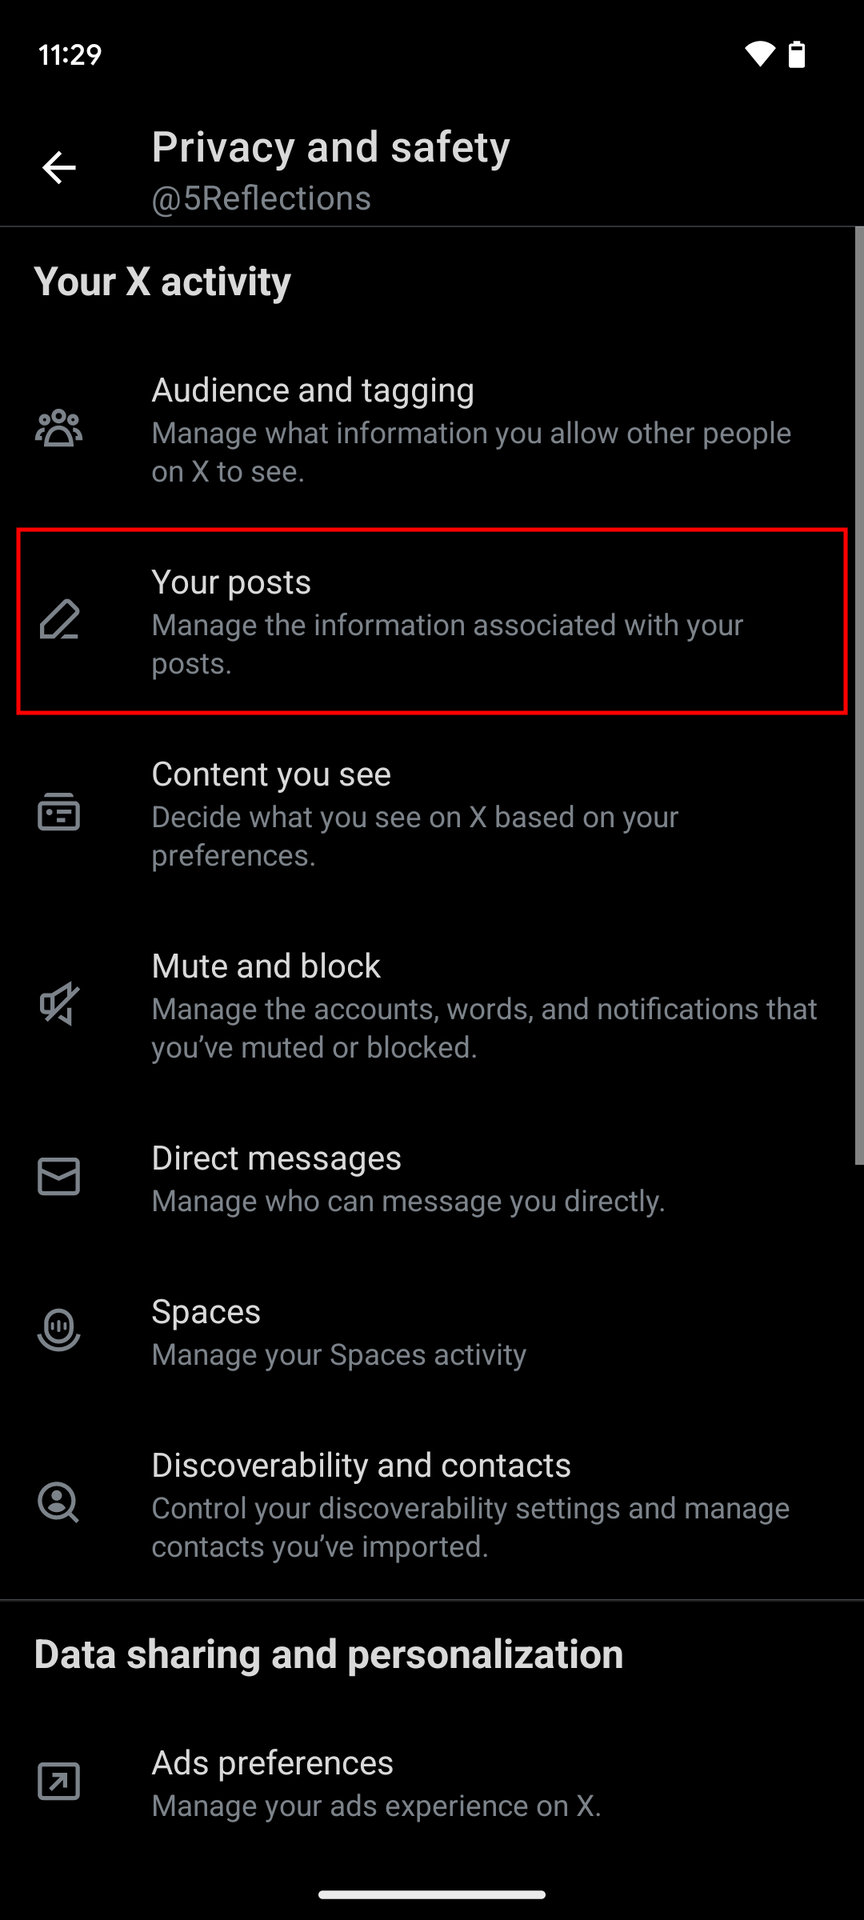The height and width of the screenshot is (1920, 864).
Task: Tap the Discoverability person search icon
Action: click(59, 1502)
